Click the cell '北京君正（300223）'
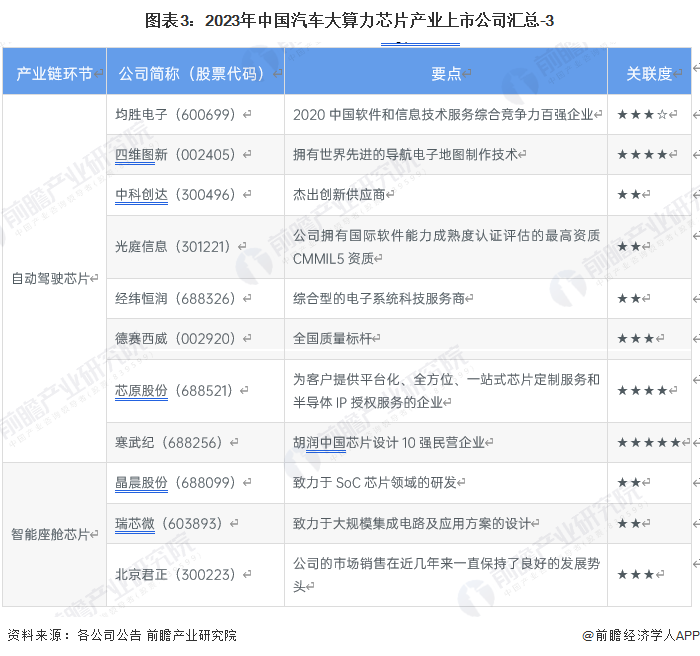The image size is (700, 656). (x=195, y=575)
